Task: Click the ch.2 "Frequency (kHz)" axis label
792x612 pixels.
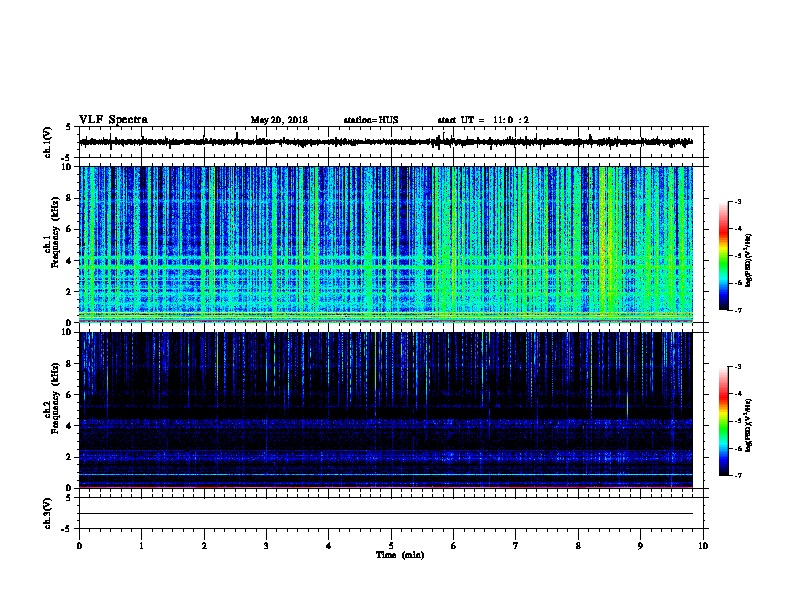Action: coord(55,398)
